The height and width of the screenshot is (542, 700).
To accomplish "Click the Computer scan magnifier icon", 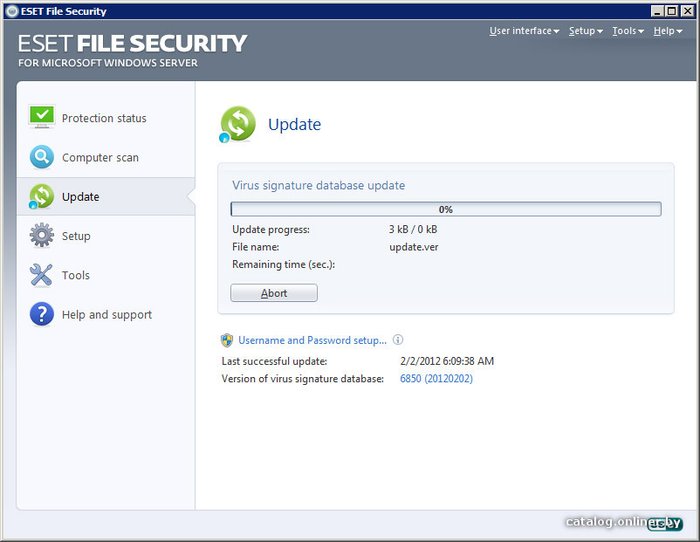I will 41,157.
